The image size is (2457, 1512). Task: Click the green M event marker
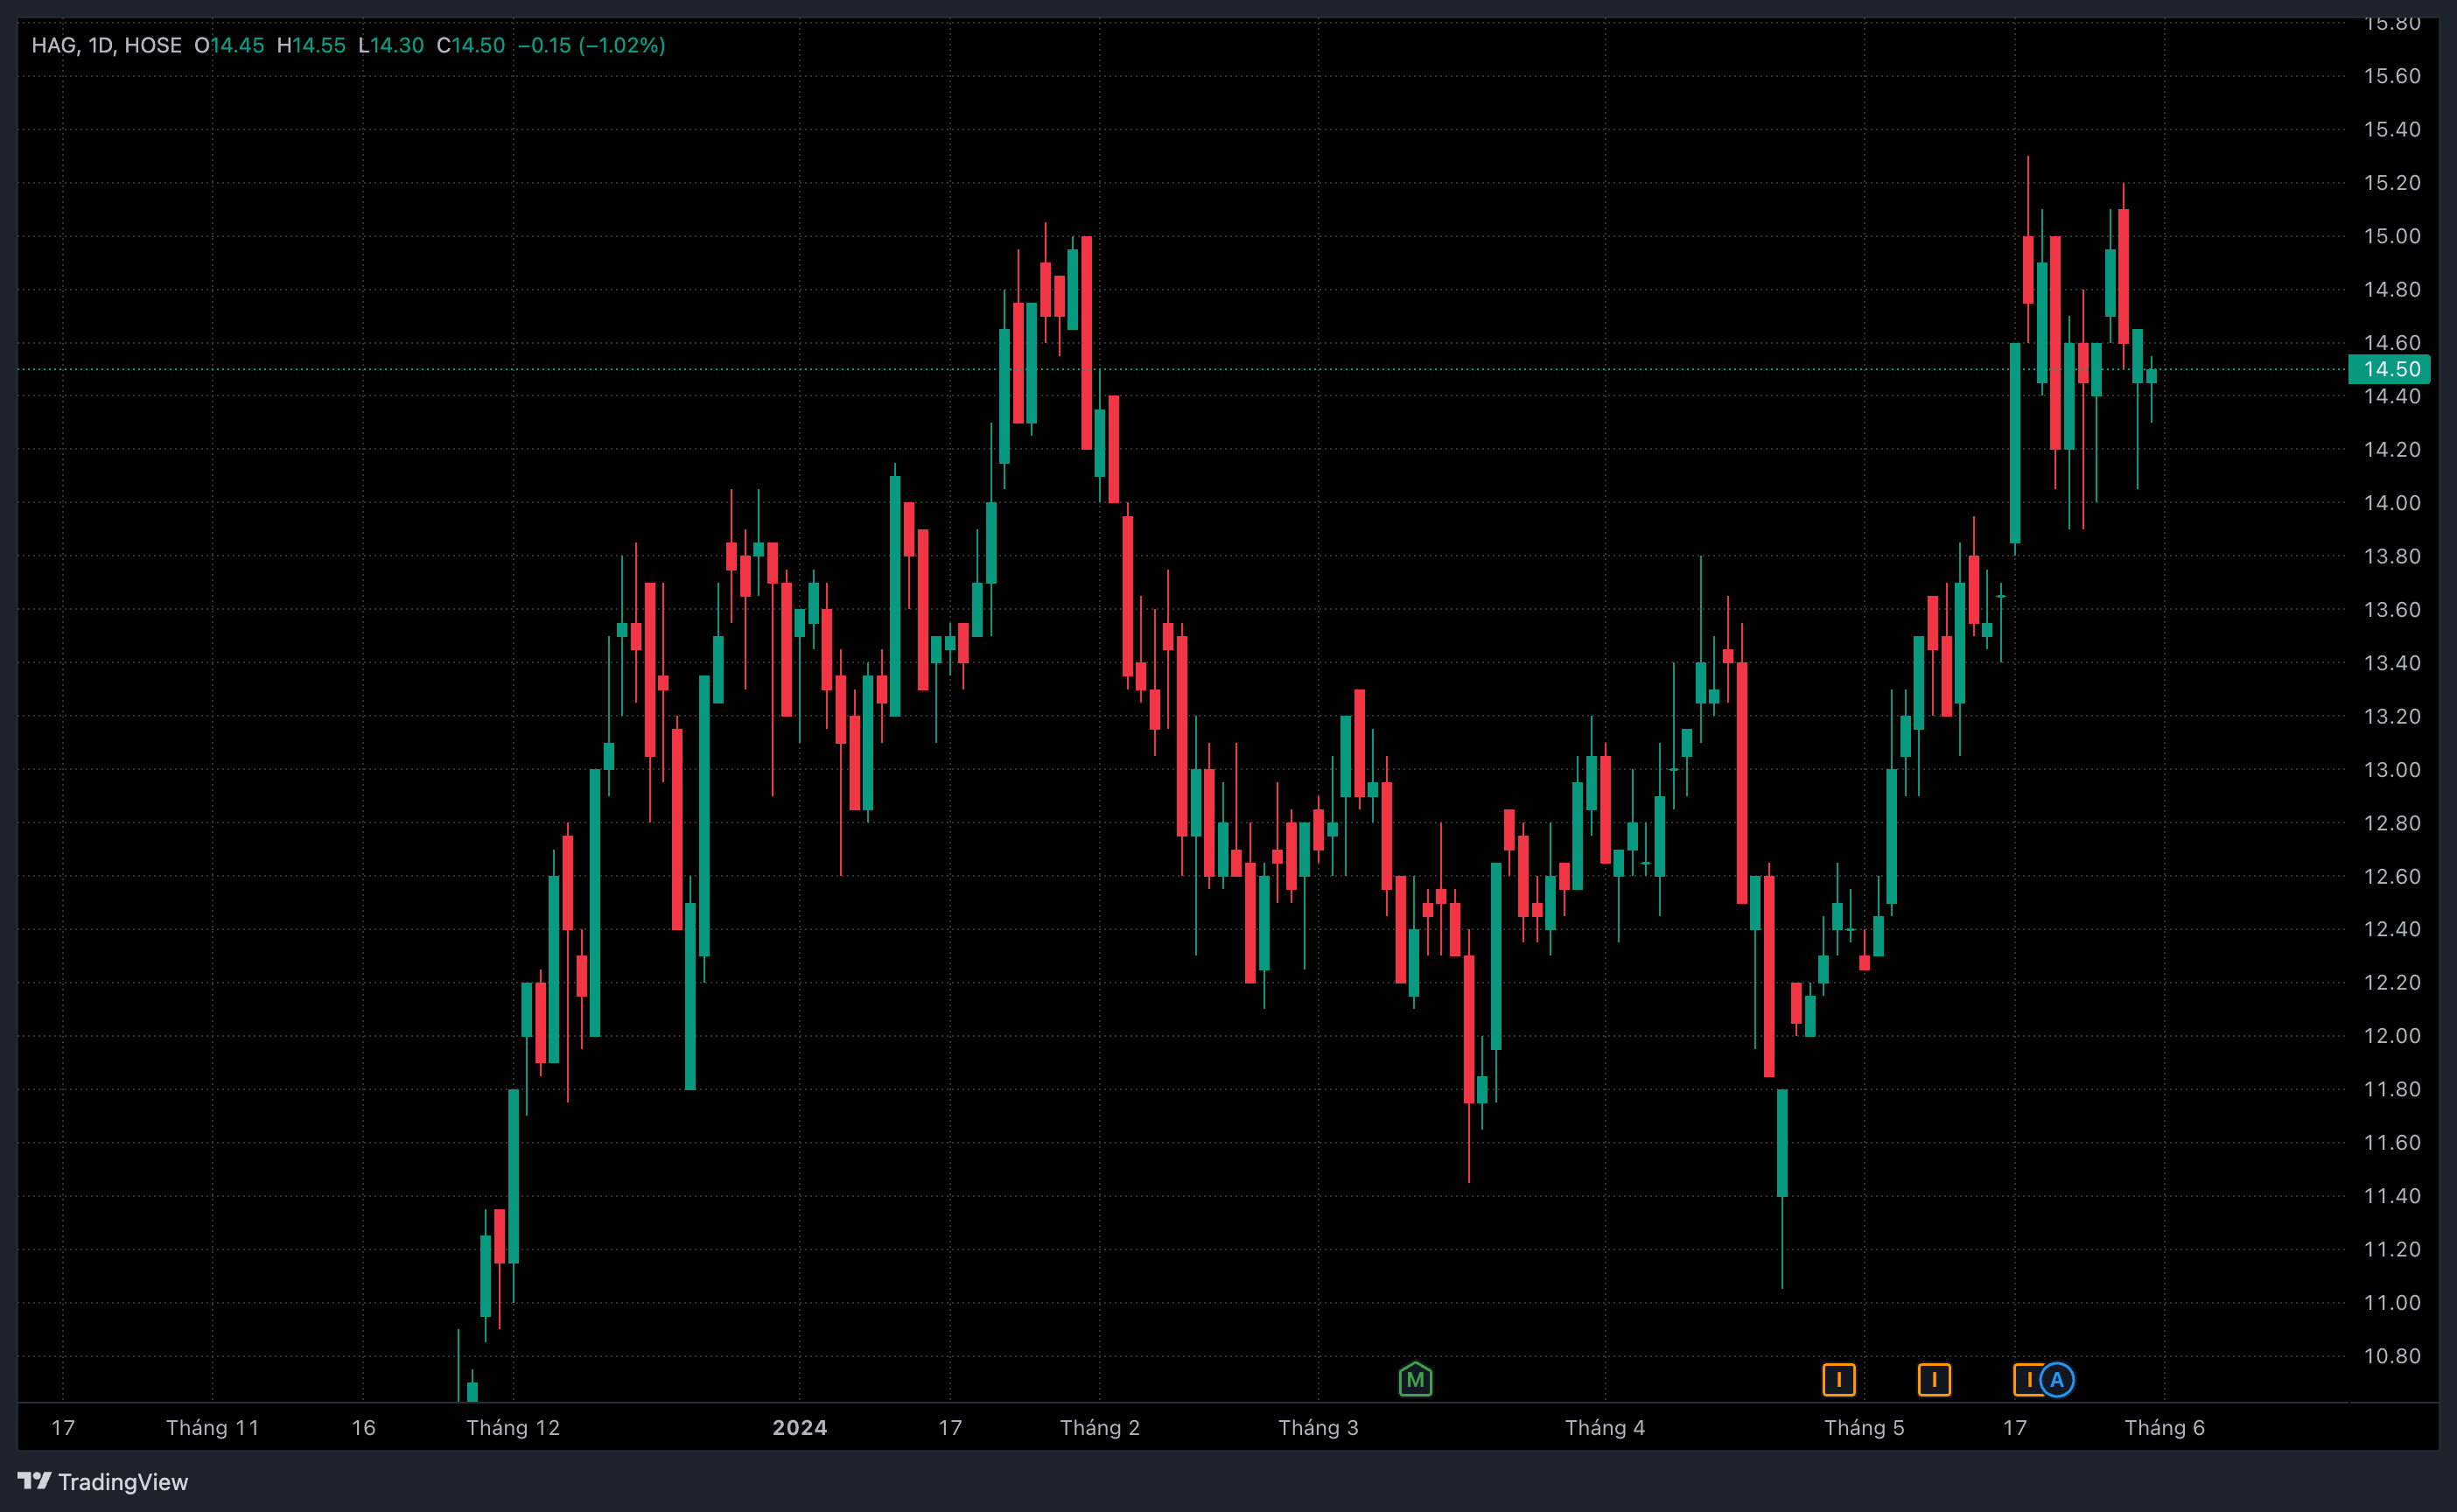coord(1415,1380)
